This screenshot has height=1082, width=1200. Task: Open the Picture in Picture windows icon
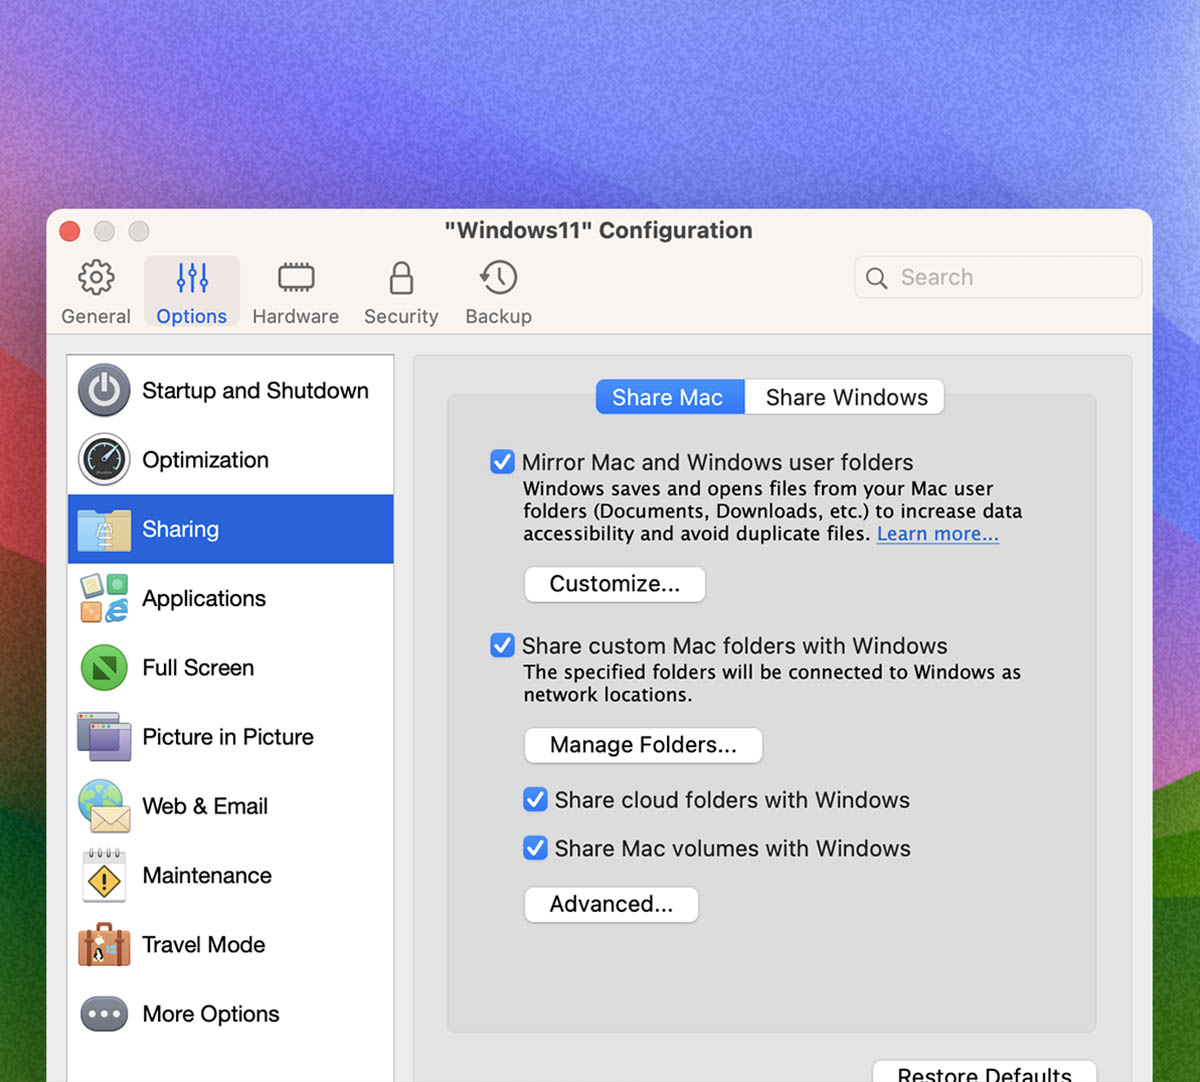click(x=104, y=737)
